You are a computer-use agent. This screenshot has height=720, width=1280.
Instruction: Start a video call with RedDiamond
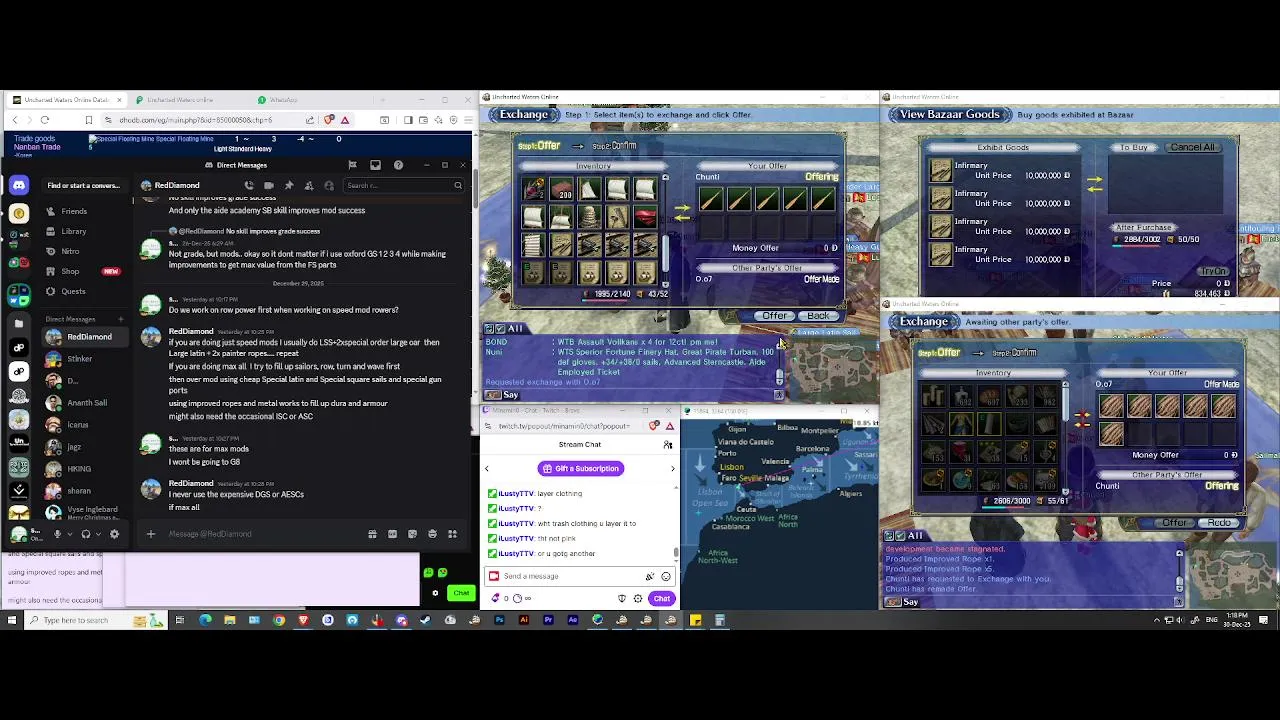tap(269, 185)
